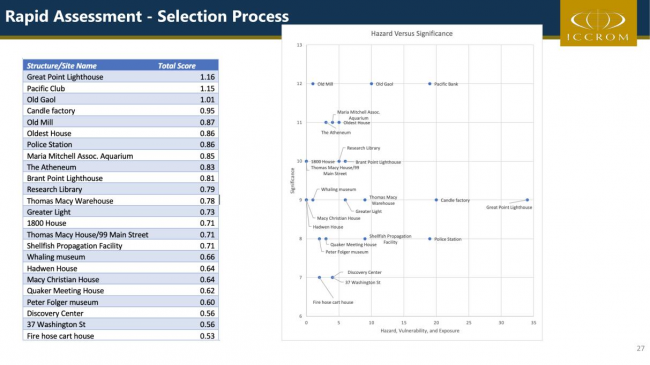Select the Old Mill data point
Screen dimensions: 650x365
click(313, 84)
